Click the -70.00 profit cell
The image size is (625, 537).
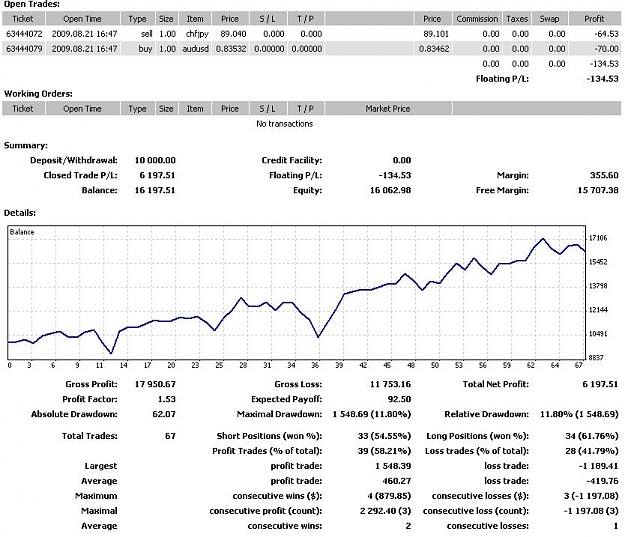click(x=606, y=49)
